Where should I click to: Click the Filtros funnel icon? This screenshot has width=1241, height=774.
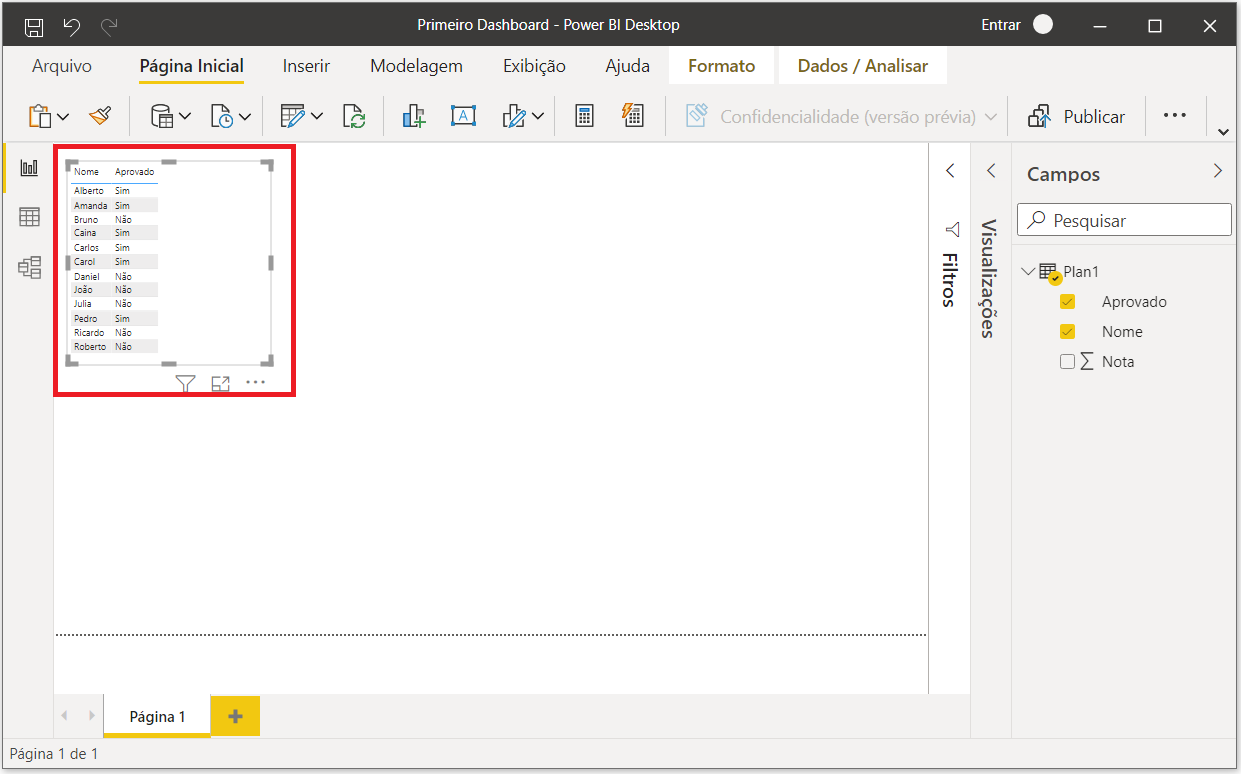(x=952, y=230)
